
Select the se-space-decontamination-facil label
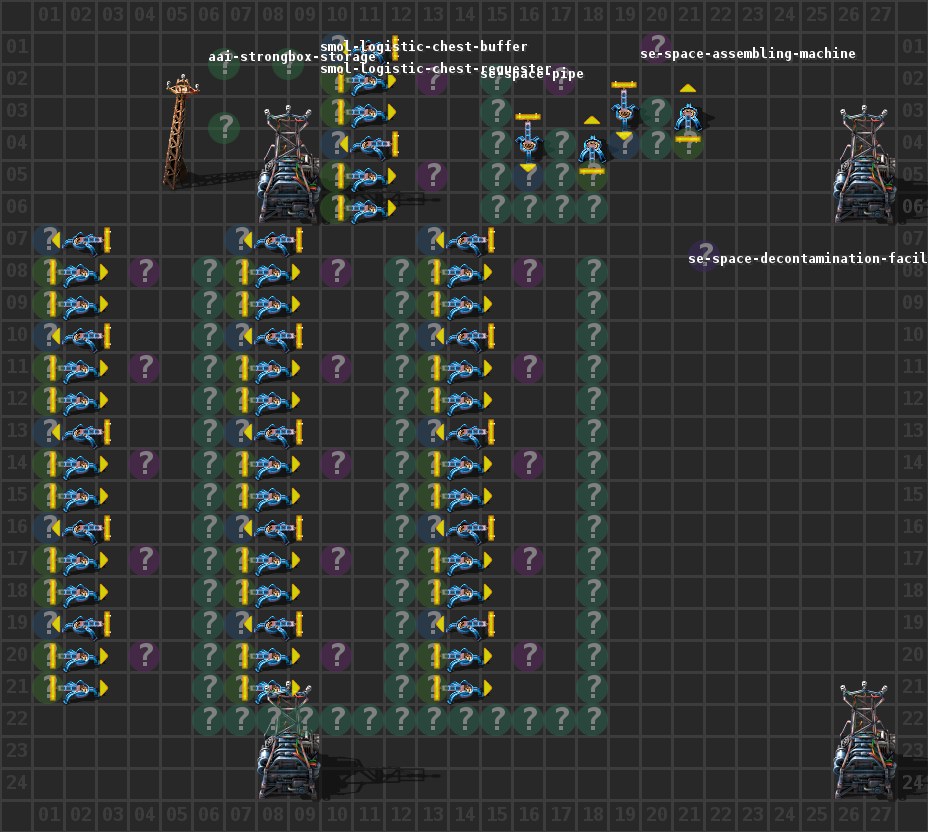(808, 258)
